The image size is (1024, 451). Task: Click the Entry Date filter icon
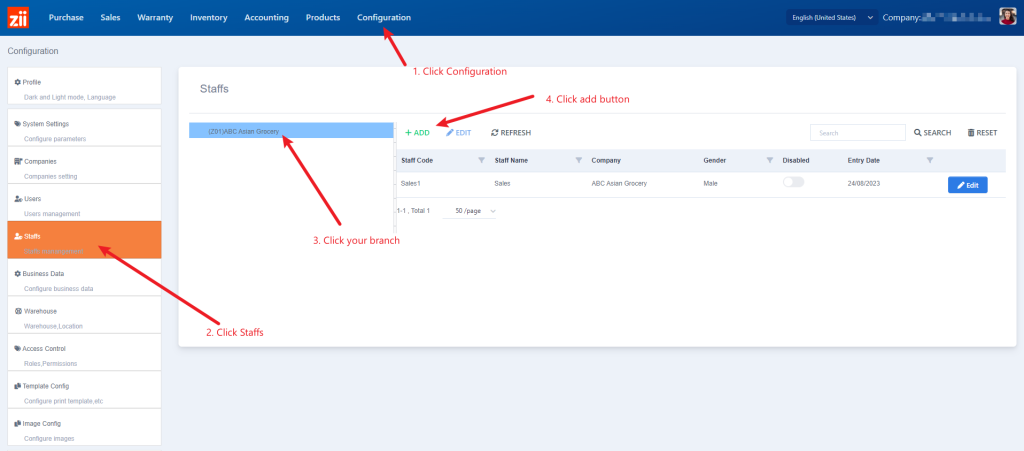click(930, 160)
